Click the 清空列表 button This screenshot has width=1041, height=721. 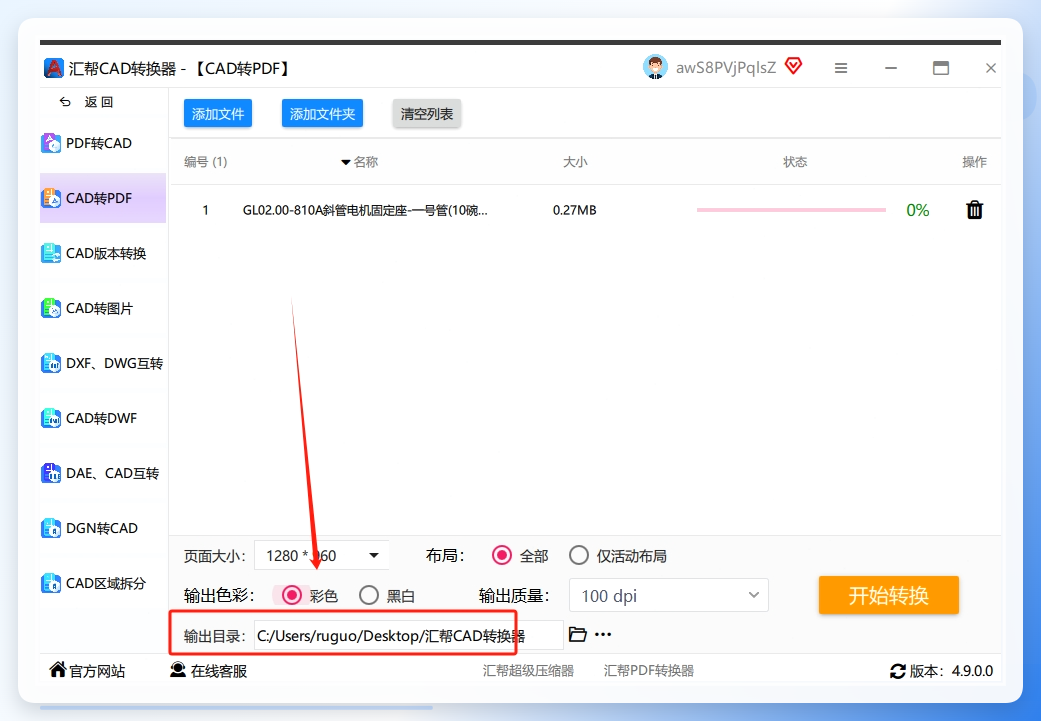[x=426, y=114]
